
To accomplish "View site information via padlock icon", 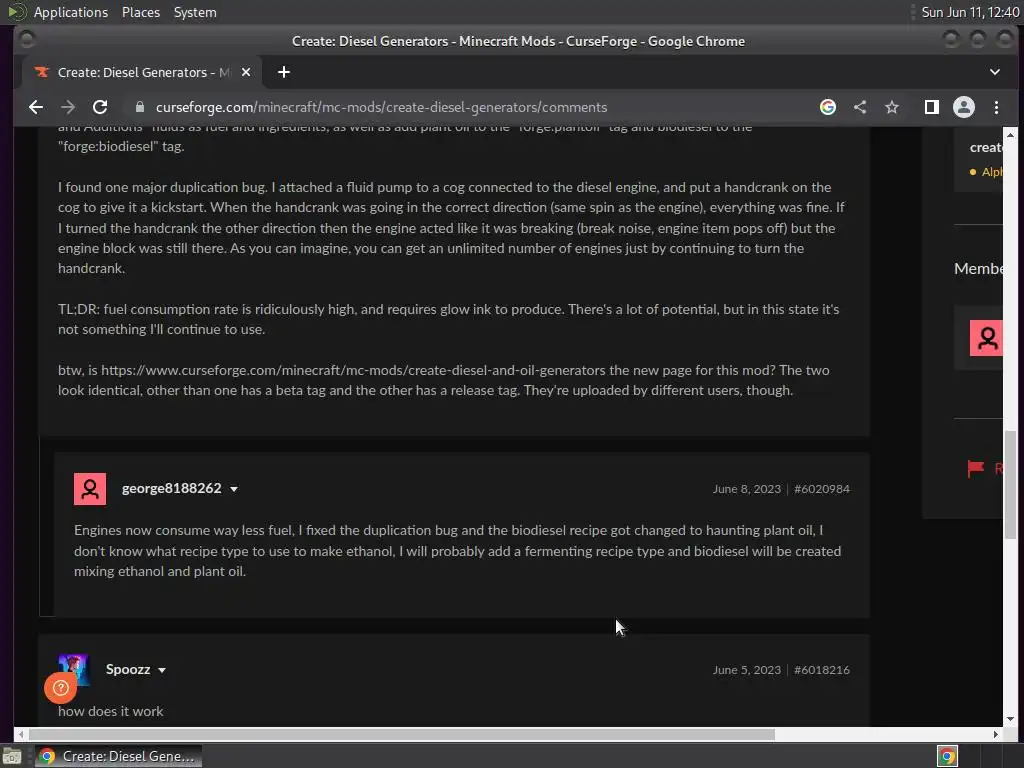I will tap(139, 107).
